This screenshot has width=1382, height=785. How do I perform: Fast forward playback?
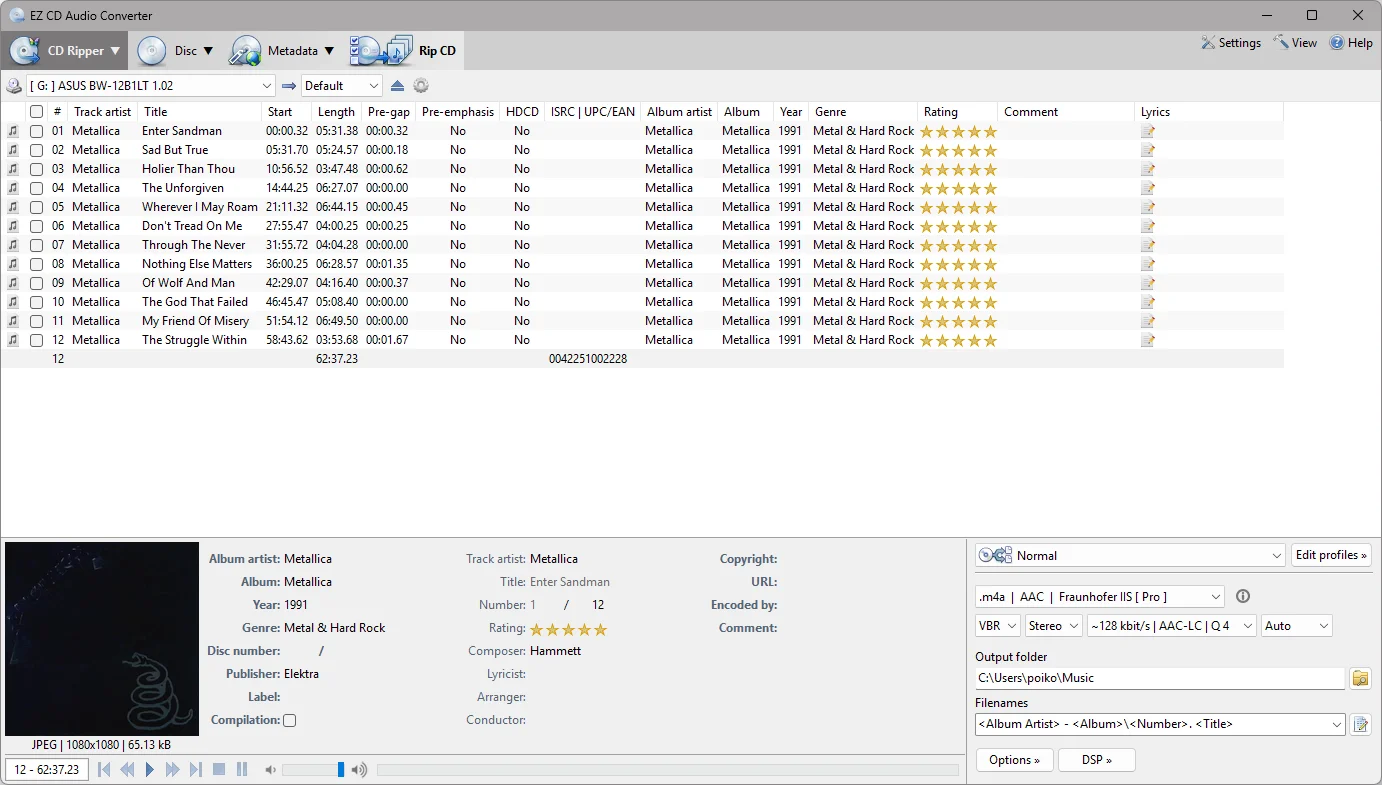point(173,769)
